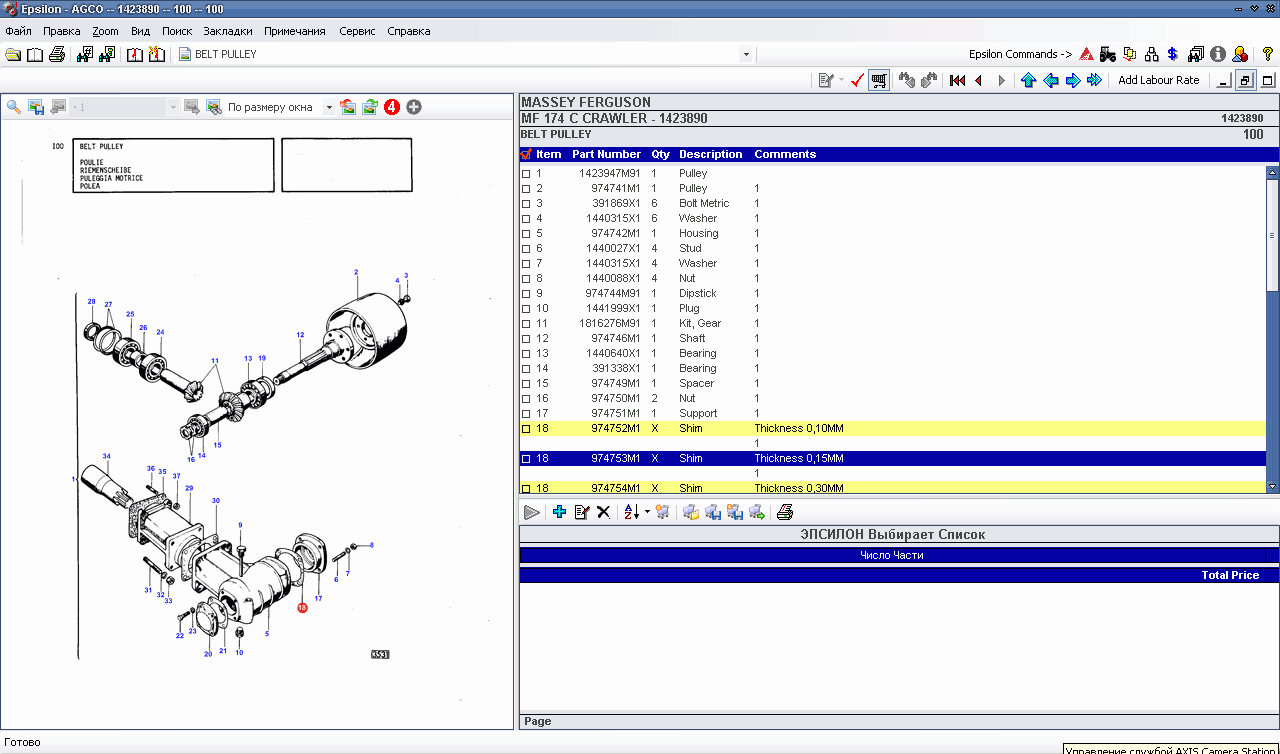The image size is (1280, 754).
Task: Click the blue double right arrow icon
Action: pyautogui.click(x=1094, y=80)
